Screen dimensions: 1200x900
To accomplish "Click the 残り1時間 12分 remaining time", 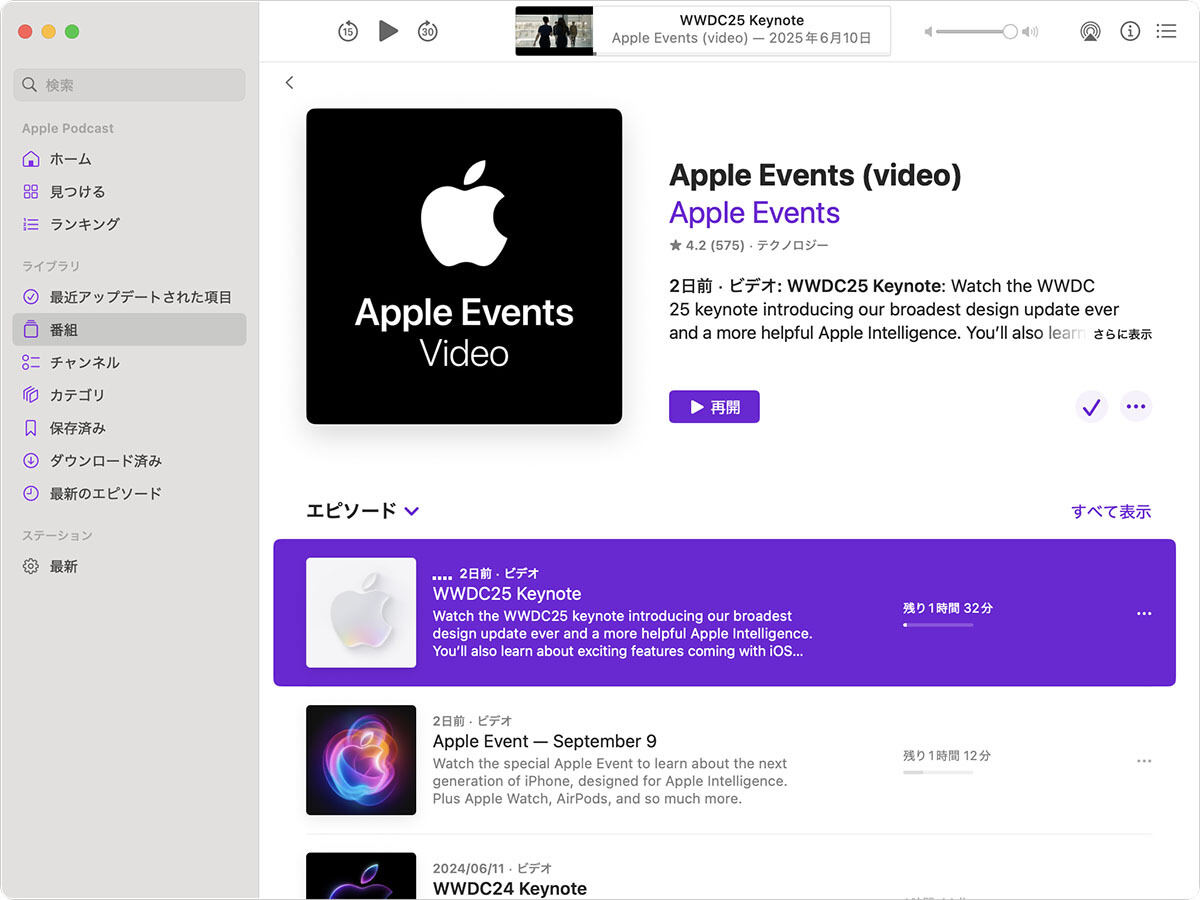I will pos(947,756).
